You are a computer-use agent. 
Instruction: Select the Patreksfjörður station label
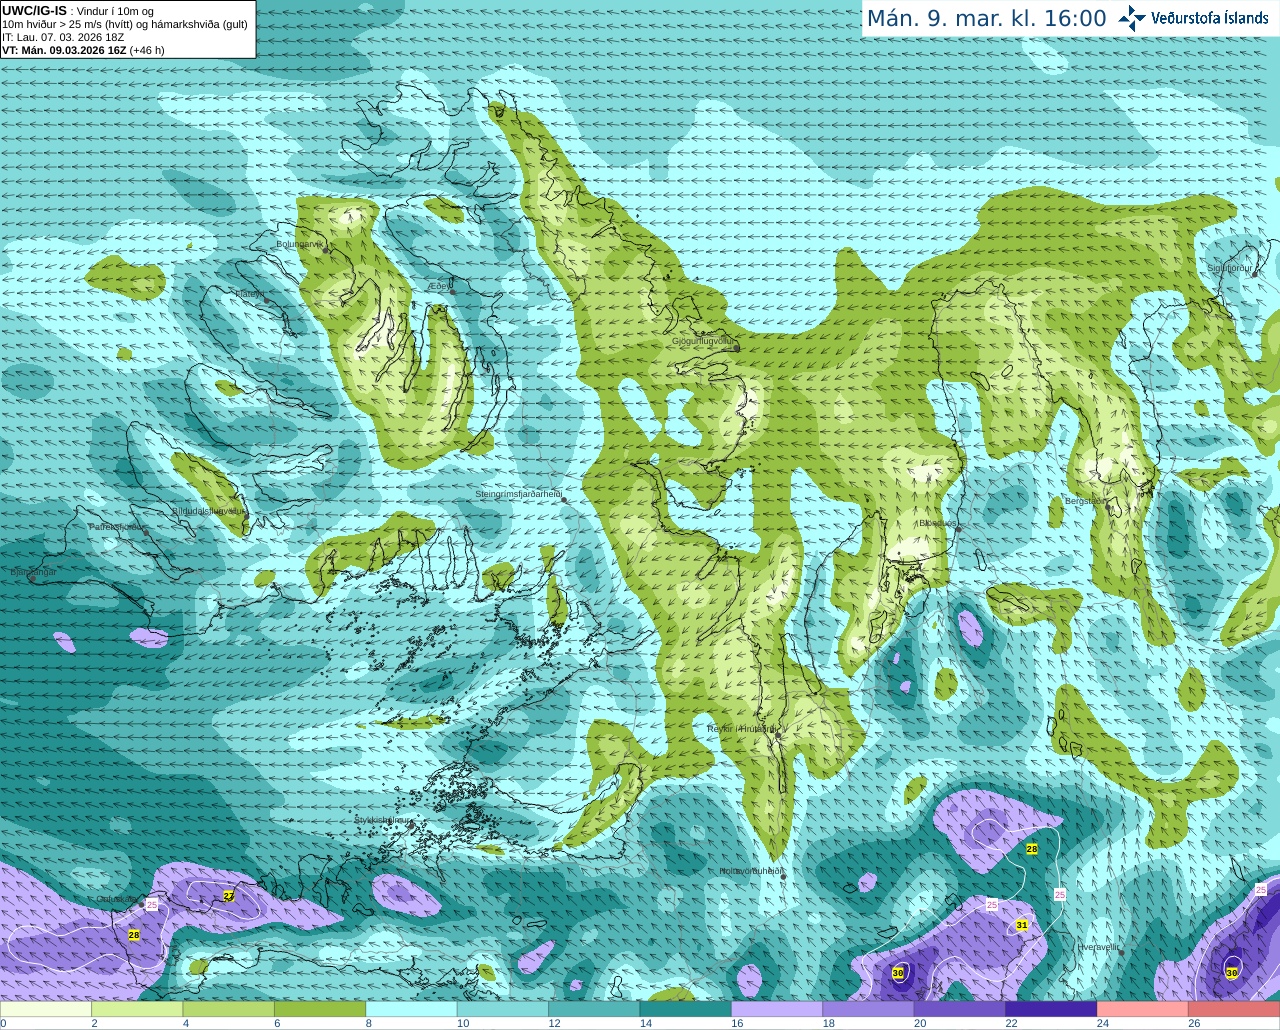pos(117,526)
